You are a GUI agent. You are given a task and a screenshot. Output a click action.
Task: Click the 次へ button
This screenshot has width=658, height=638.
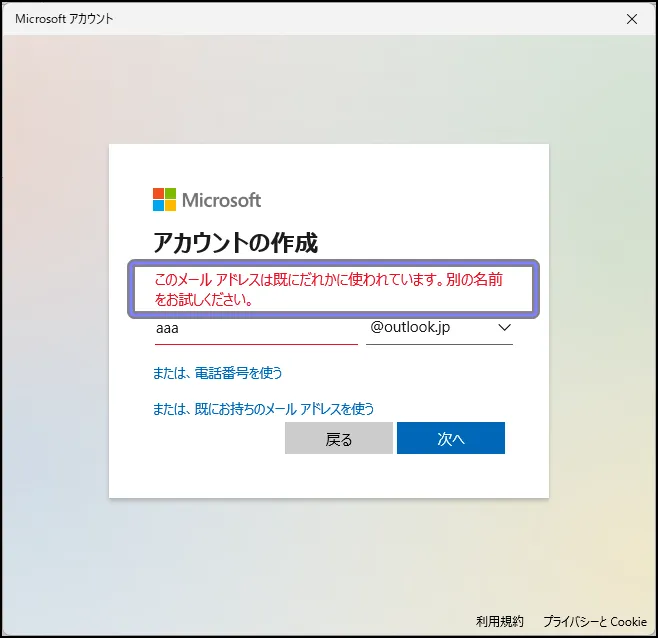(x=451, y=438)
